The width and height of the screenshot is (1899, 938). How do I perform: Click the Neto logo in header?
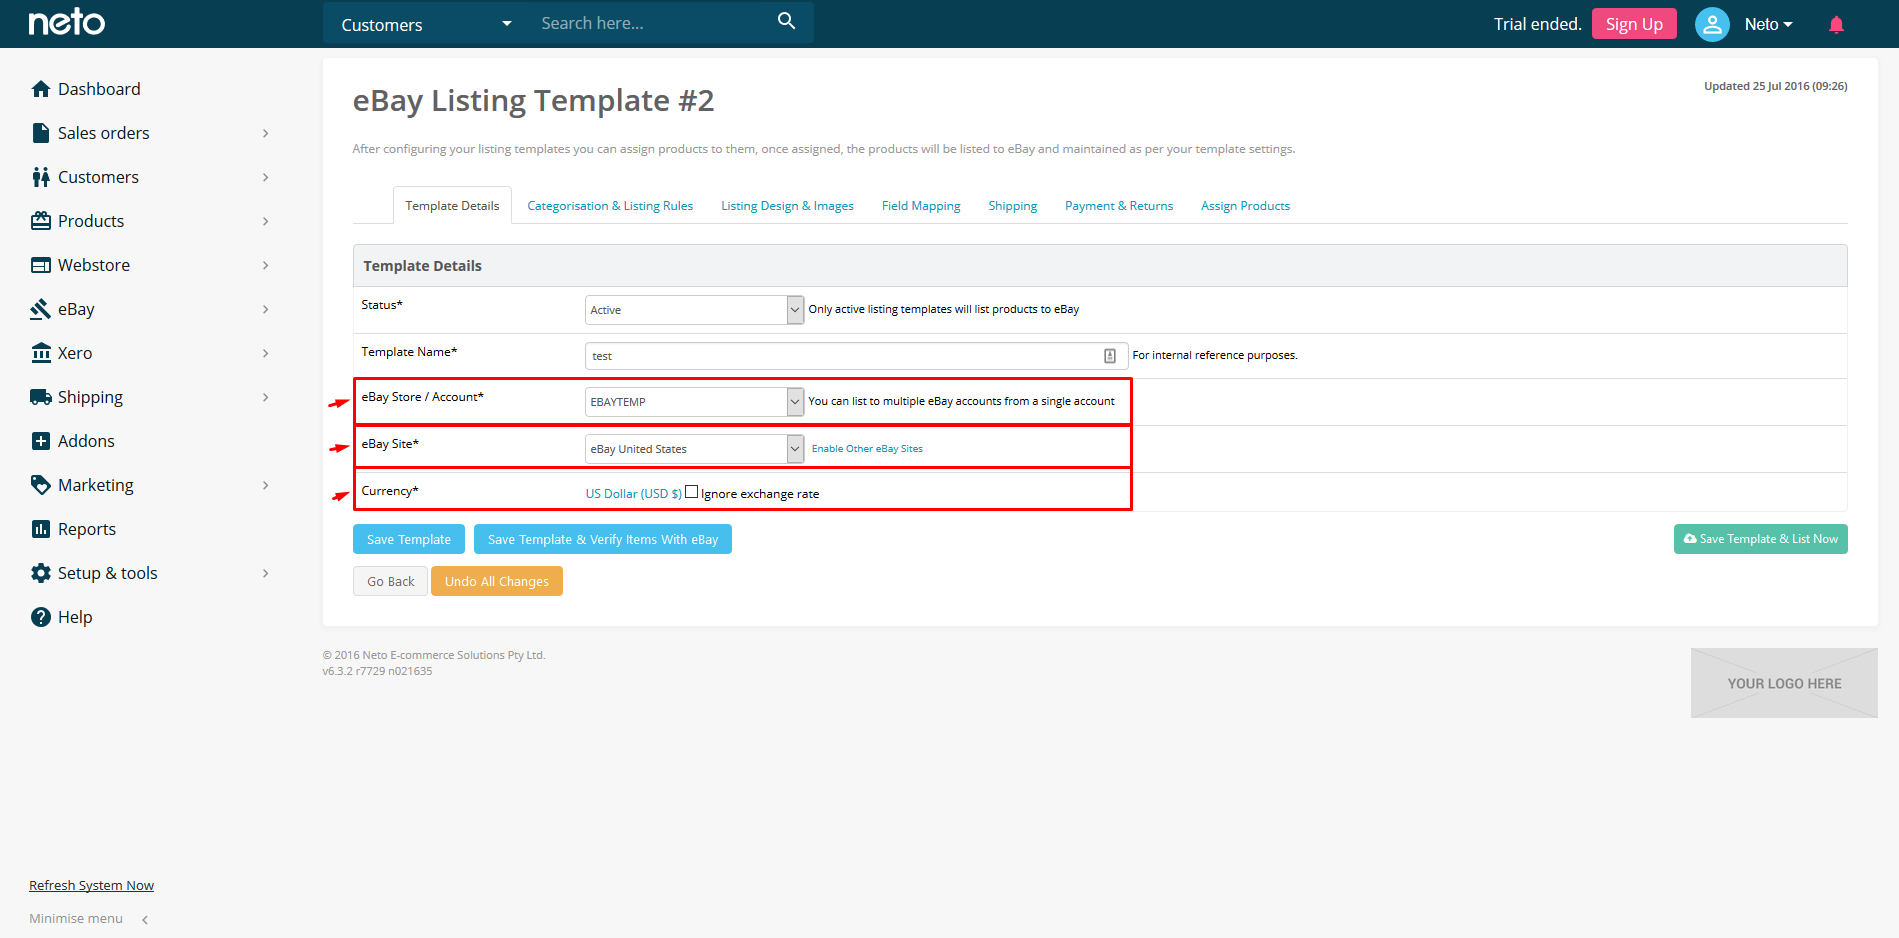click(66, 22)
